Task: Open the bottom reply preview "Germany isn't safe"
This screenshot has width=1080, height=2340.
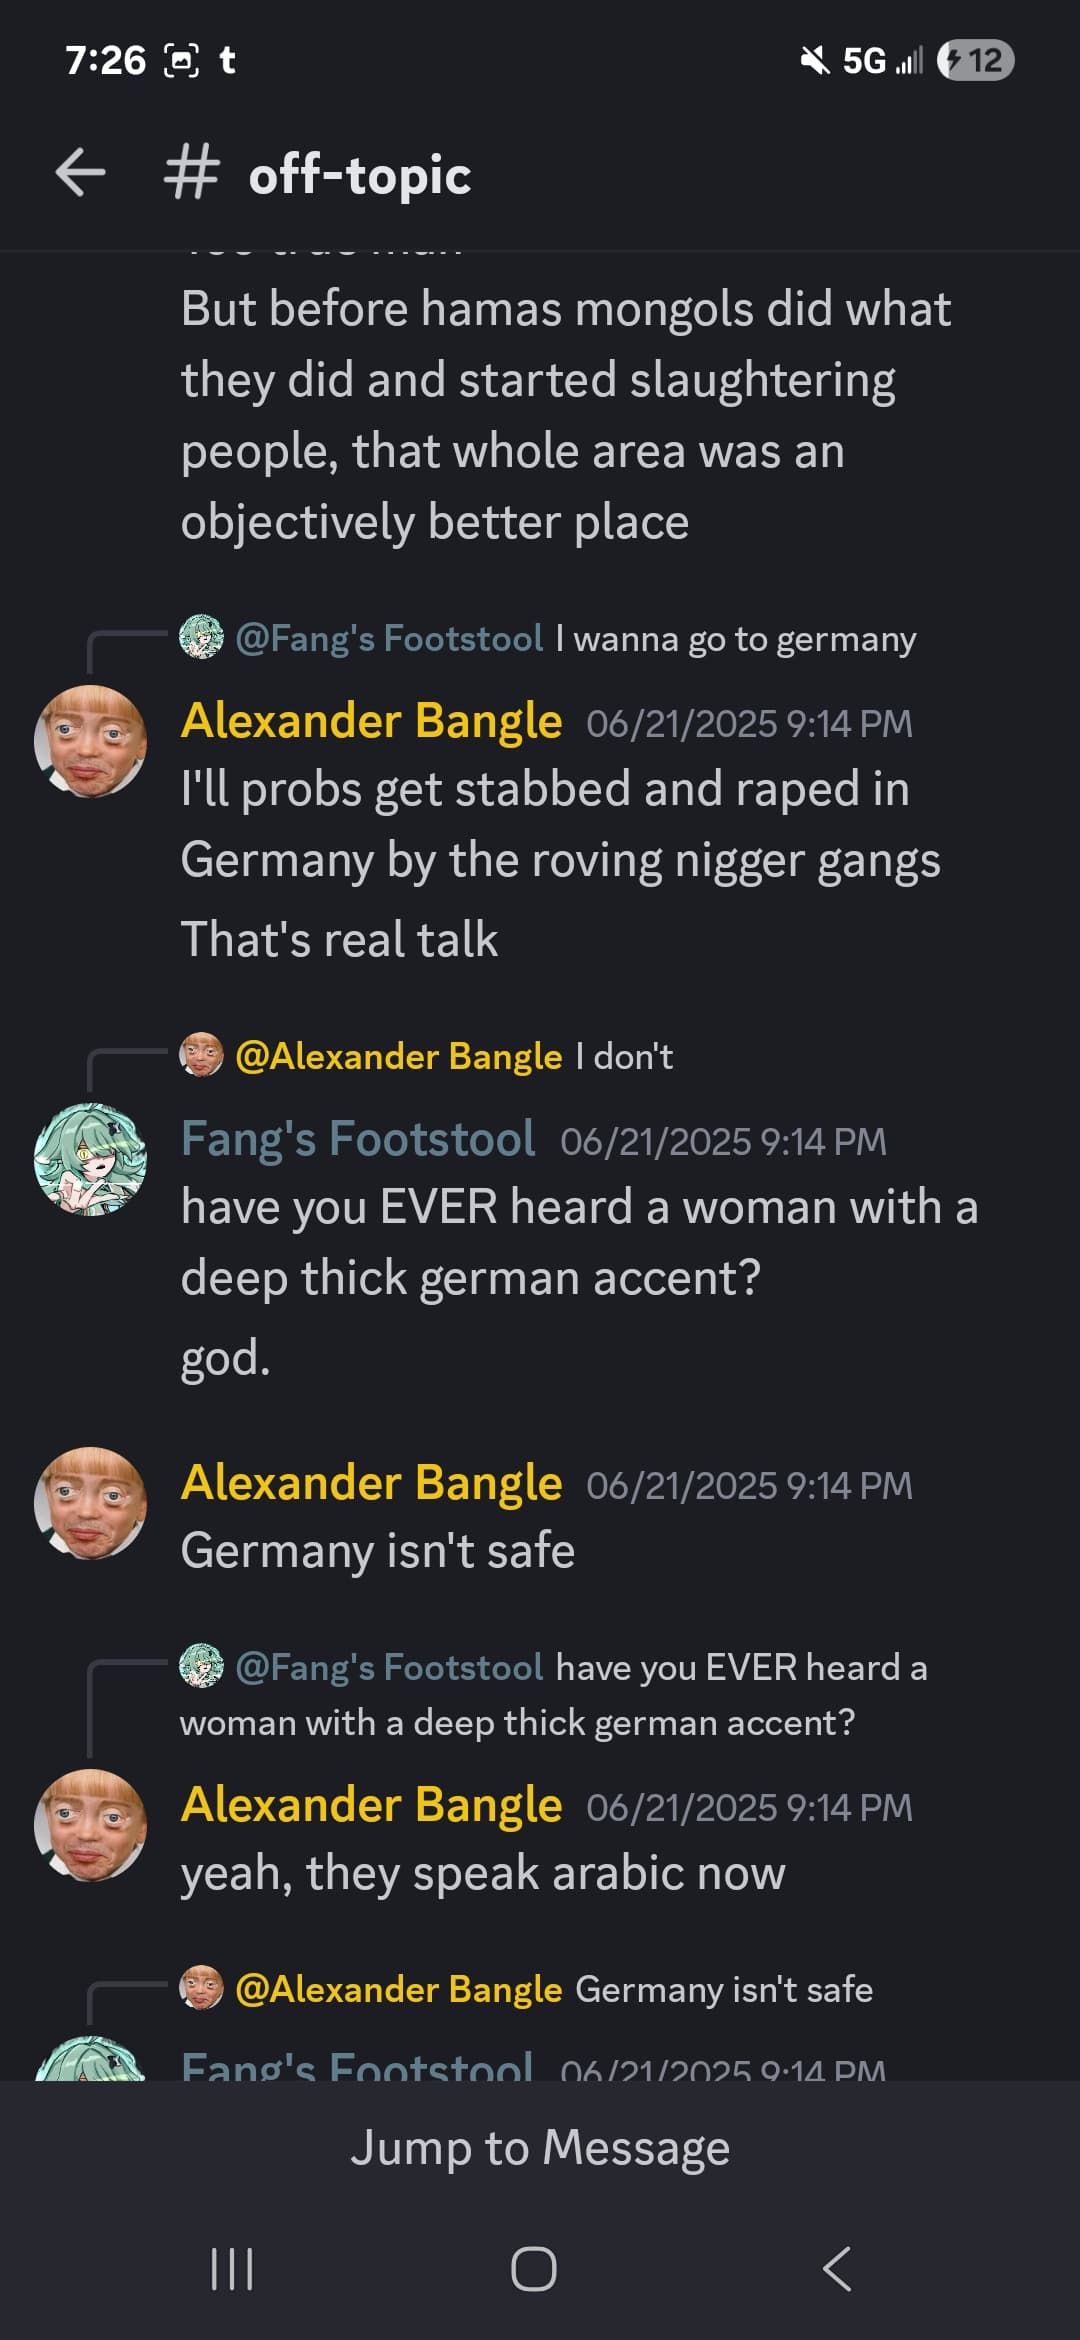Action: pos(526,1989)
